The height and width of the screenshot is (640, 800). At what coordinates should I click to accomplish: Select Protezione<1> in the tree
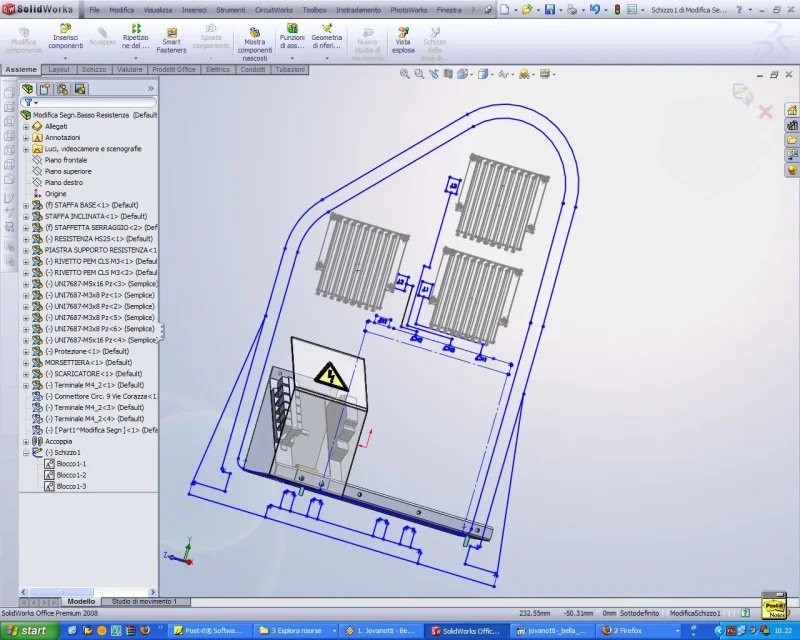87,351
